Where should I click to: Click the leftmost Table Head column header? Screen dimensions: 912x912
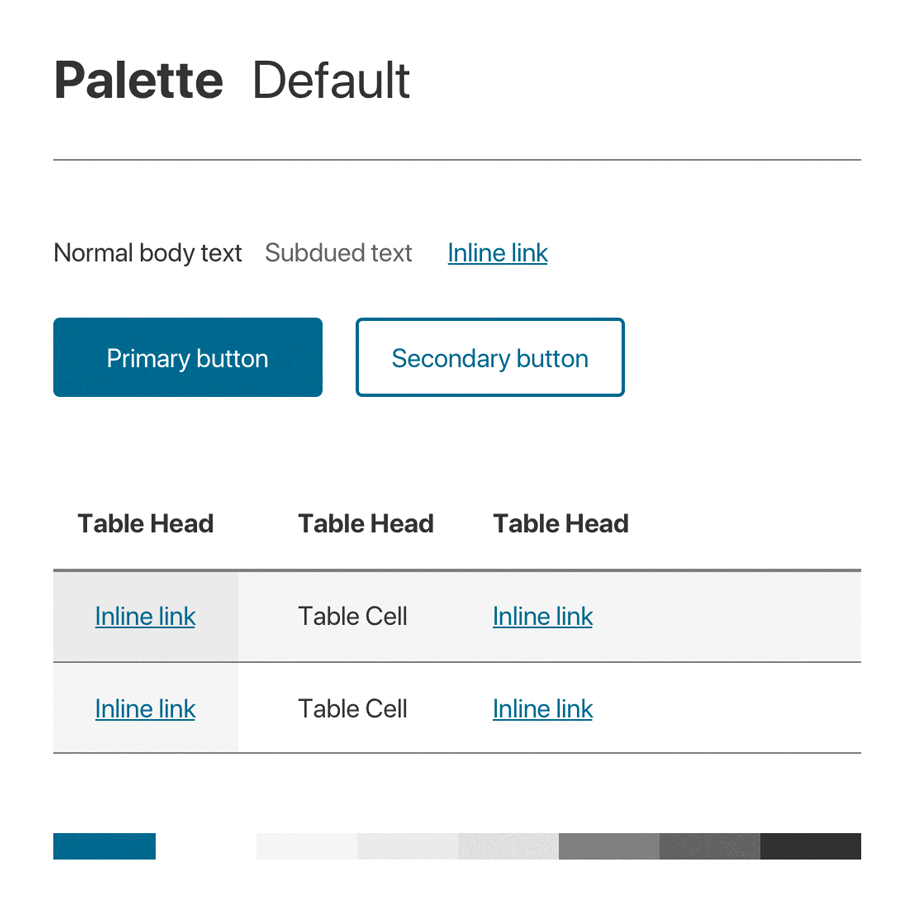[145, 523]
